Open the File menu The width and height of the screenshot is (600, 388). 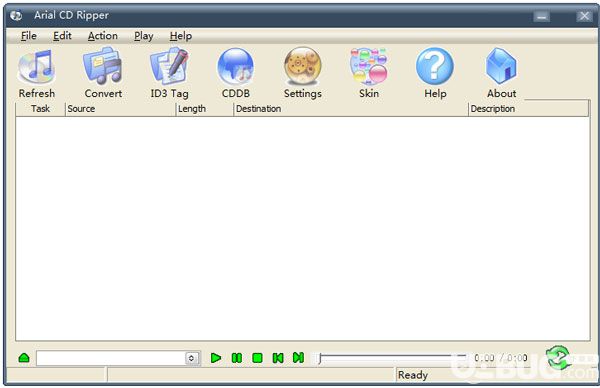(29, 36)
